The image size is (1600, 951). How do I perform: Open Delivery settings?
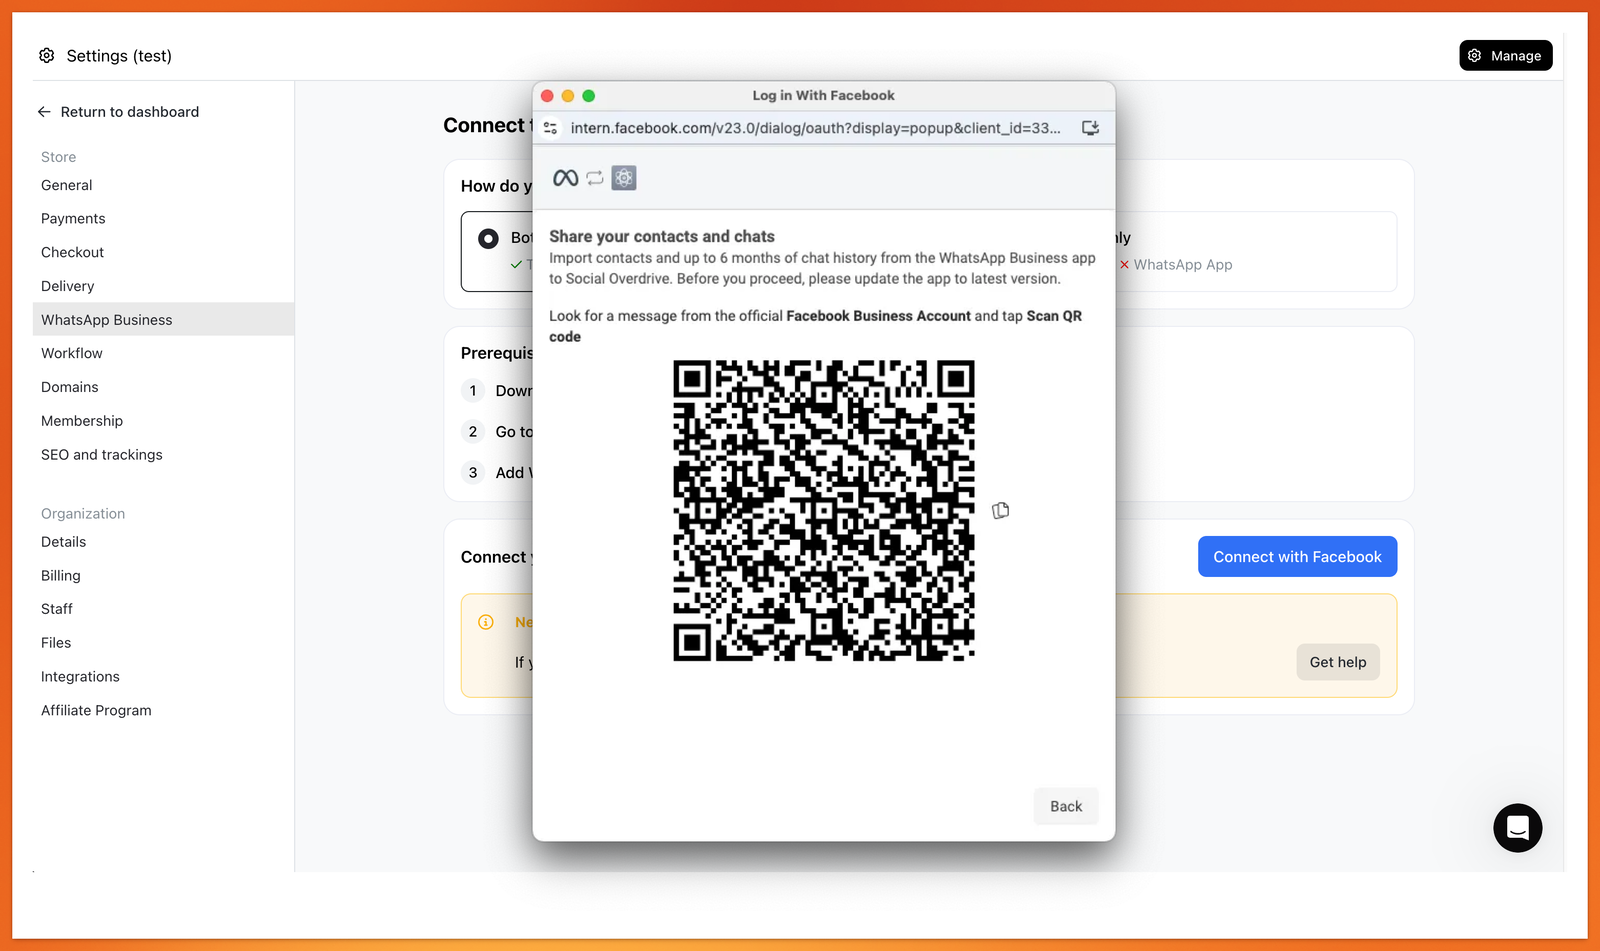pyautogui.click(x=68, y=286)
